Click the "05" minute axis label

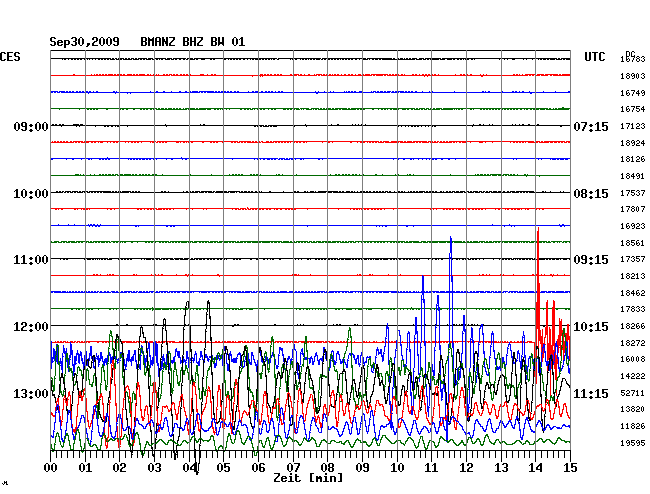coord(223,468)
